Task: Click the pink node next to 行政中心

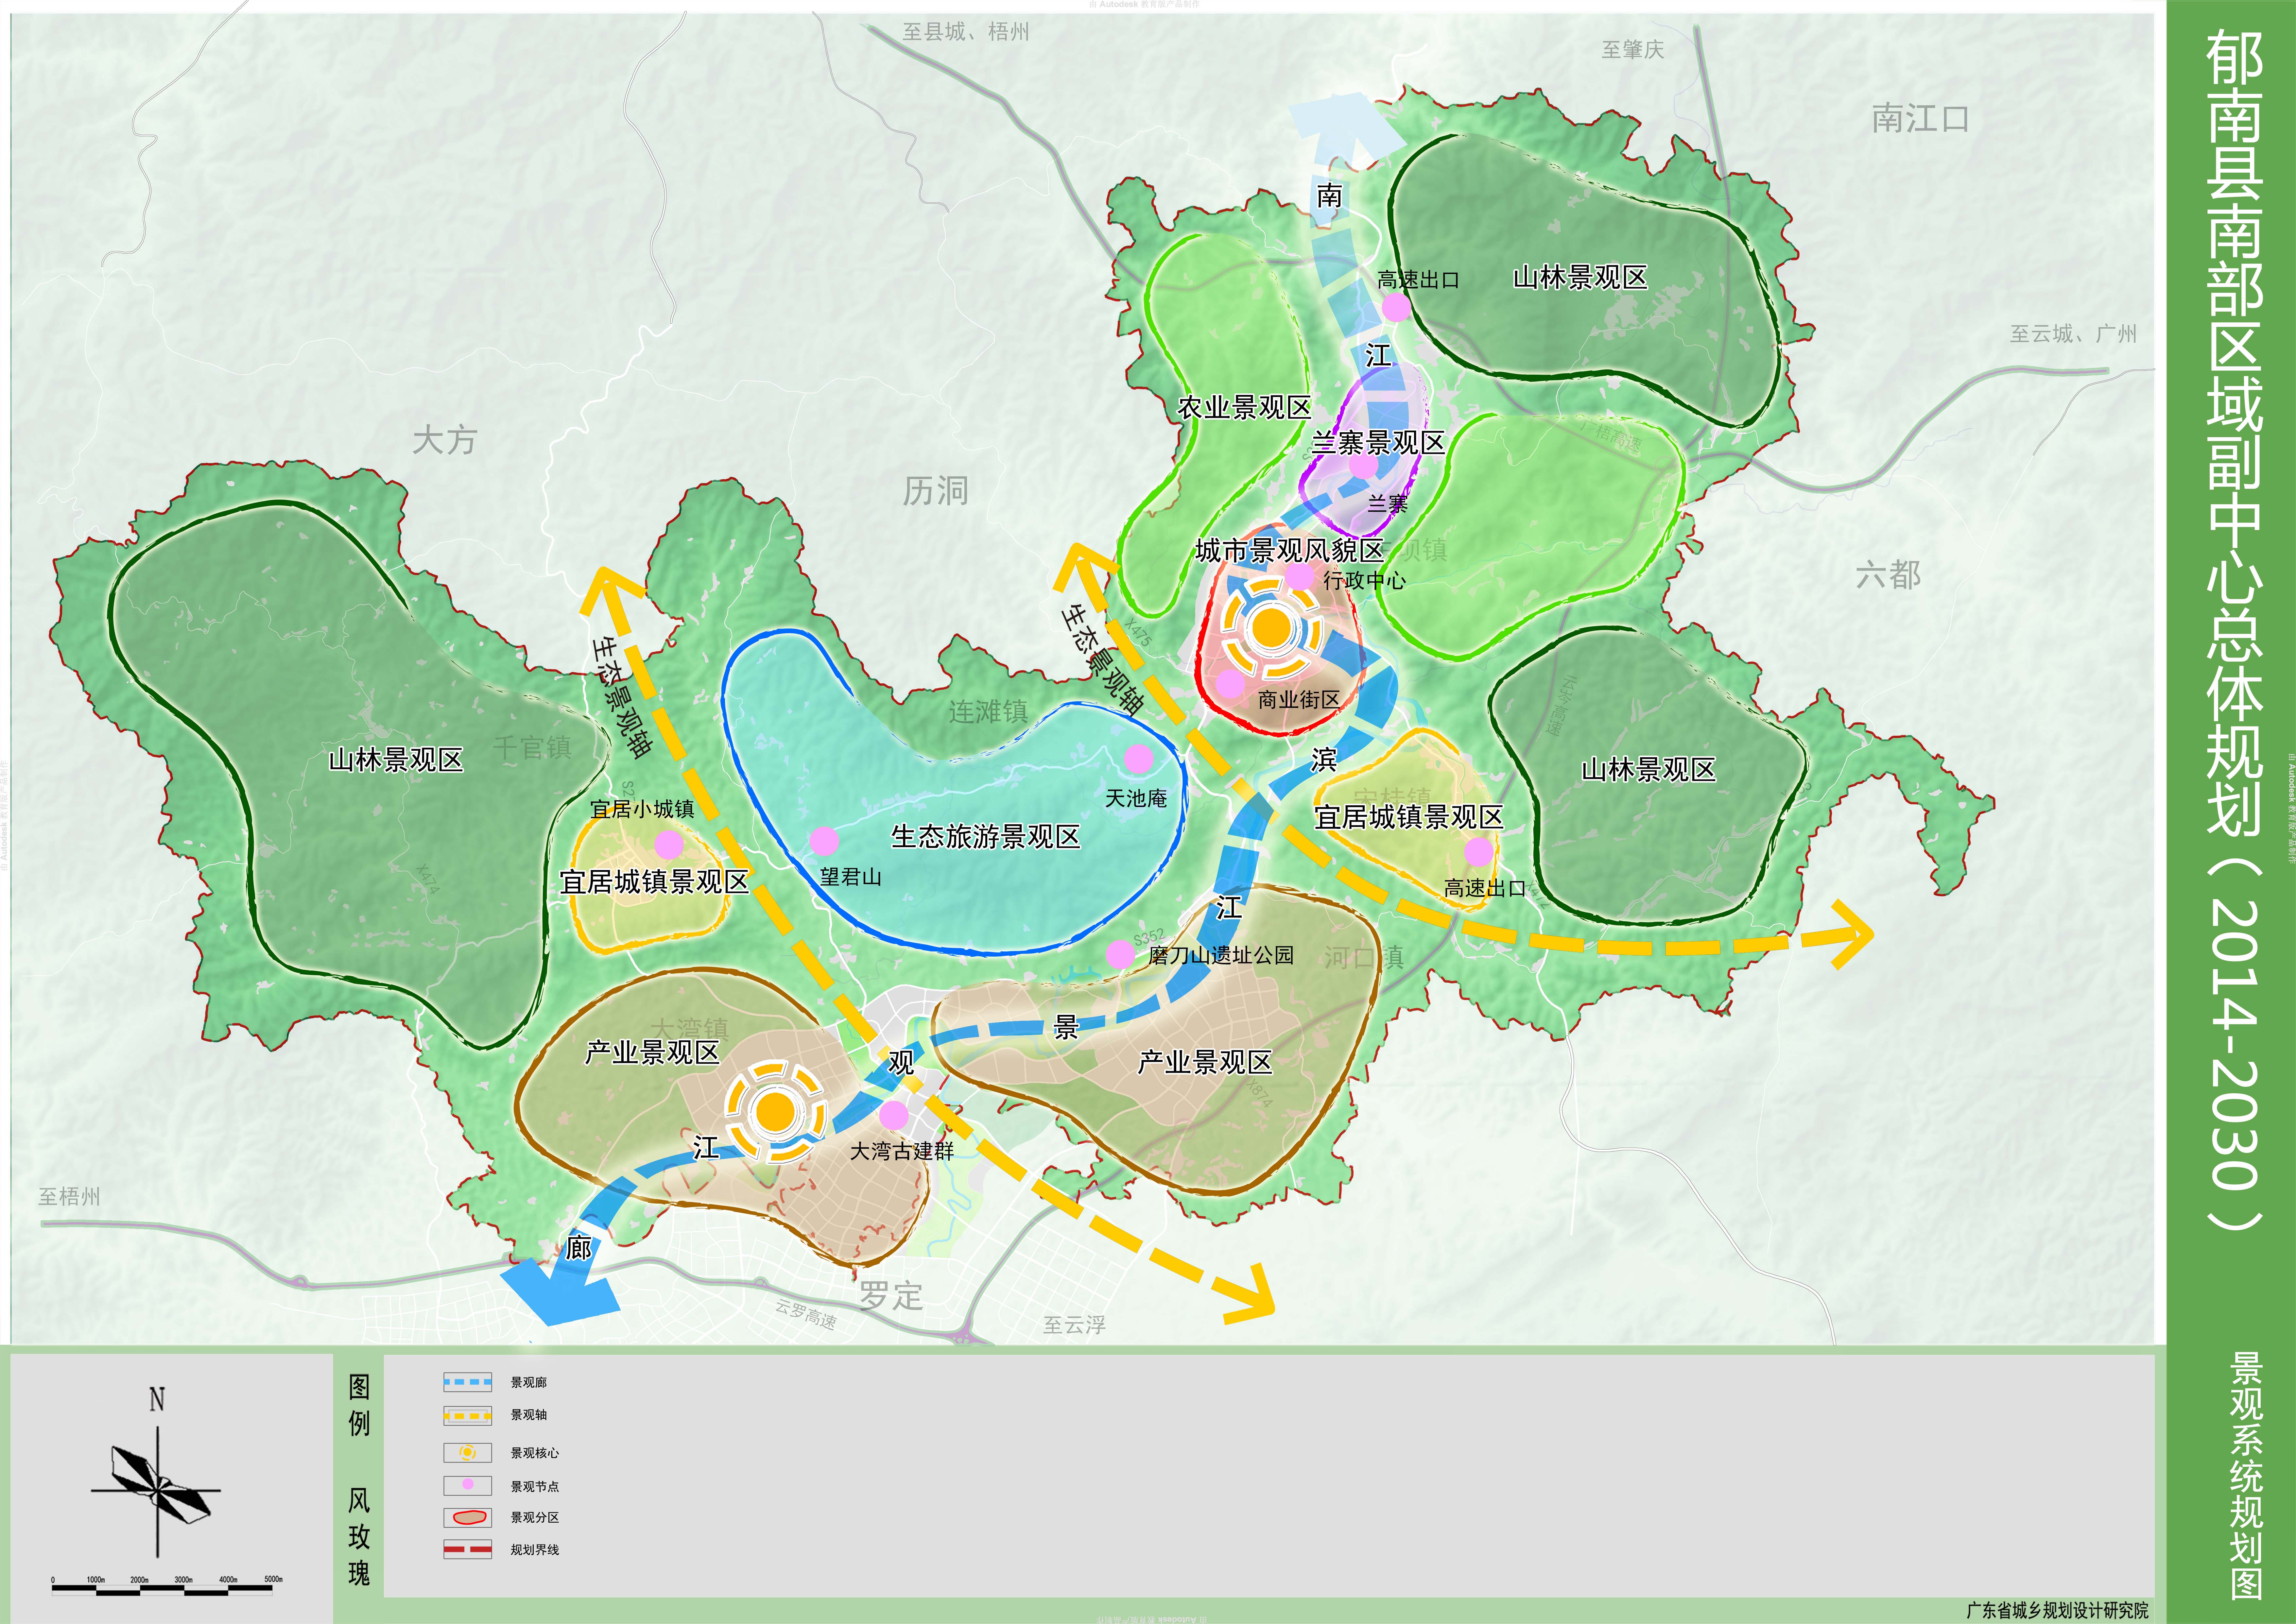Action: click(x=1299, y=576)
